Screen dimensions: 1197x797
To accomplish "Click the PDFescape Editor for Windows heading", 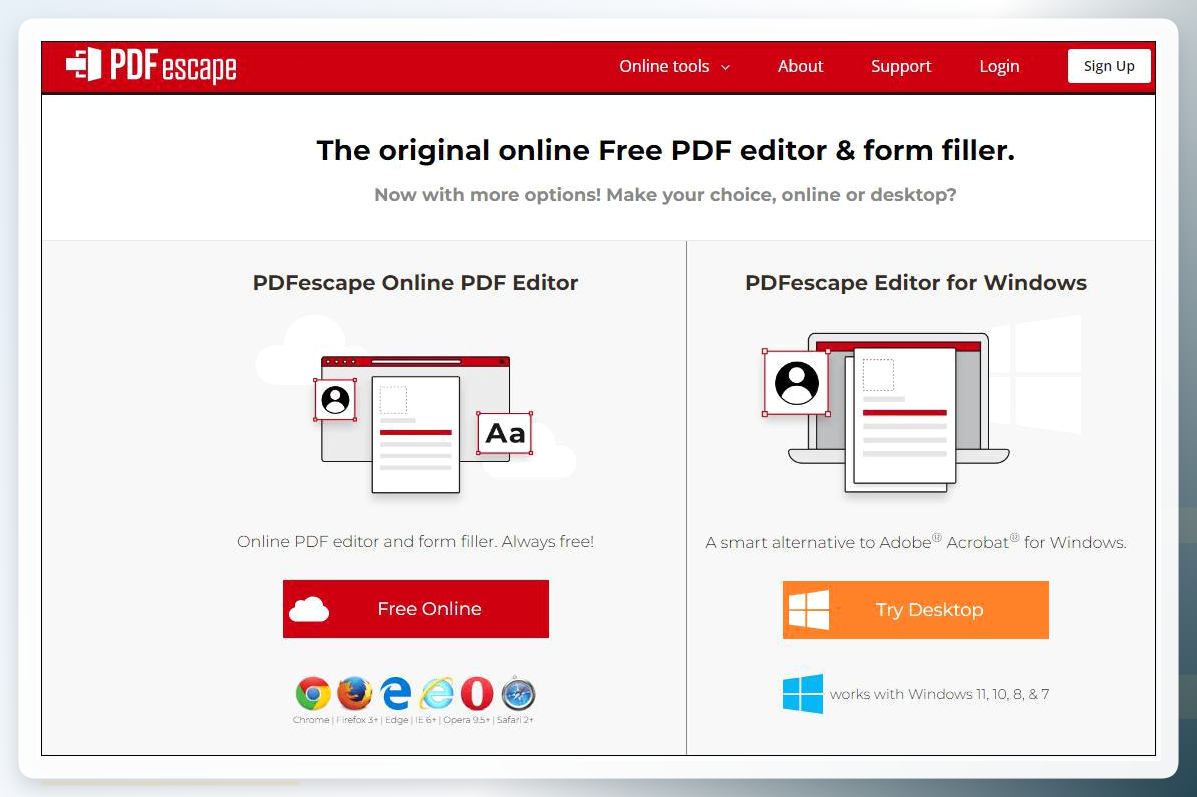I will click(915, 282).
